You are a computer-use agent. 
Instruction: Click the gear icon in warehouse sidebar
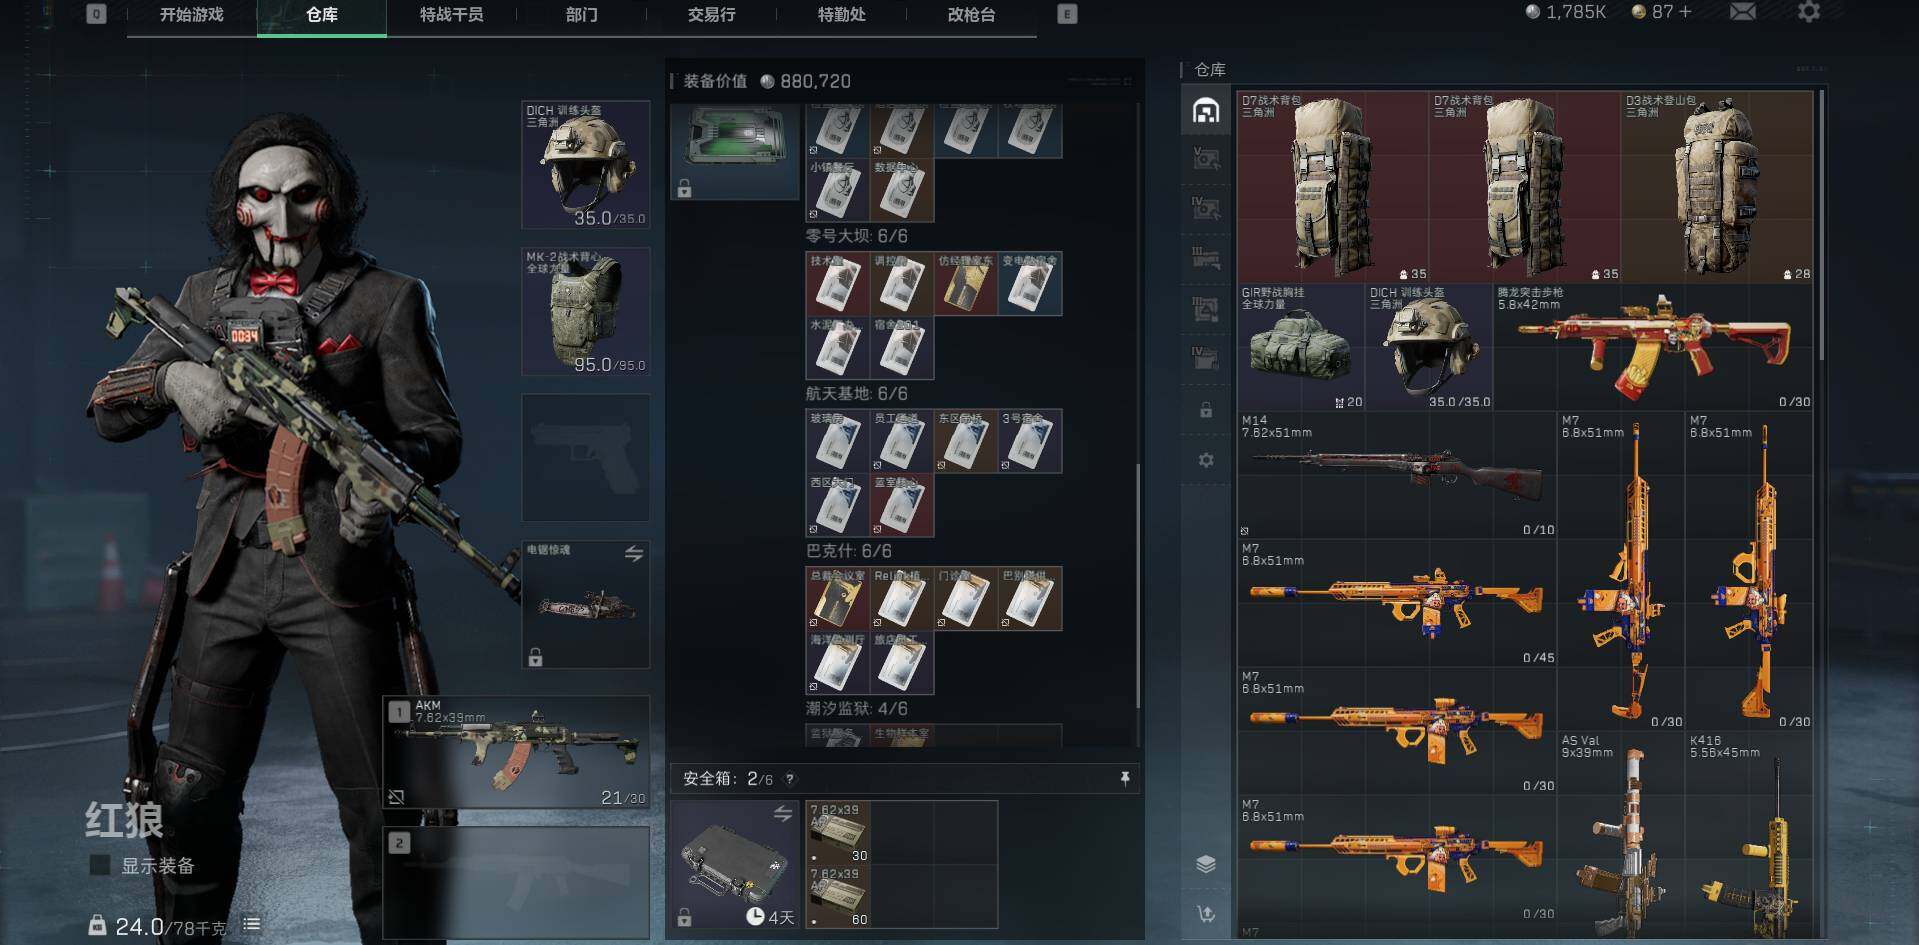[1206, 460]
